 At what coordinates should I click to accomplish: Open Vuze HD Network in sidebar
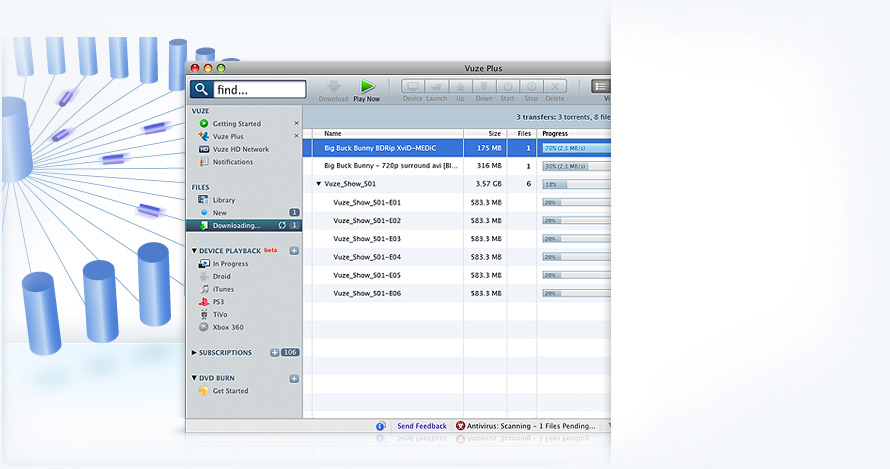[241, 149]
